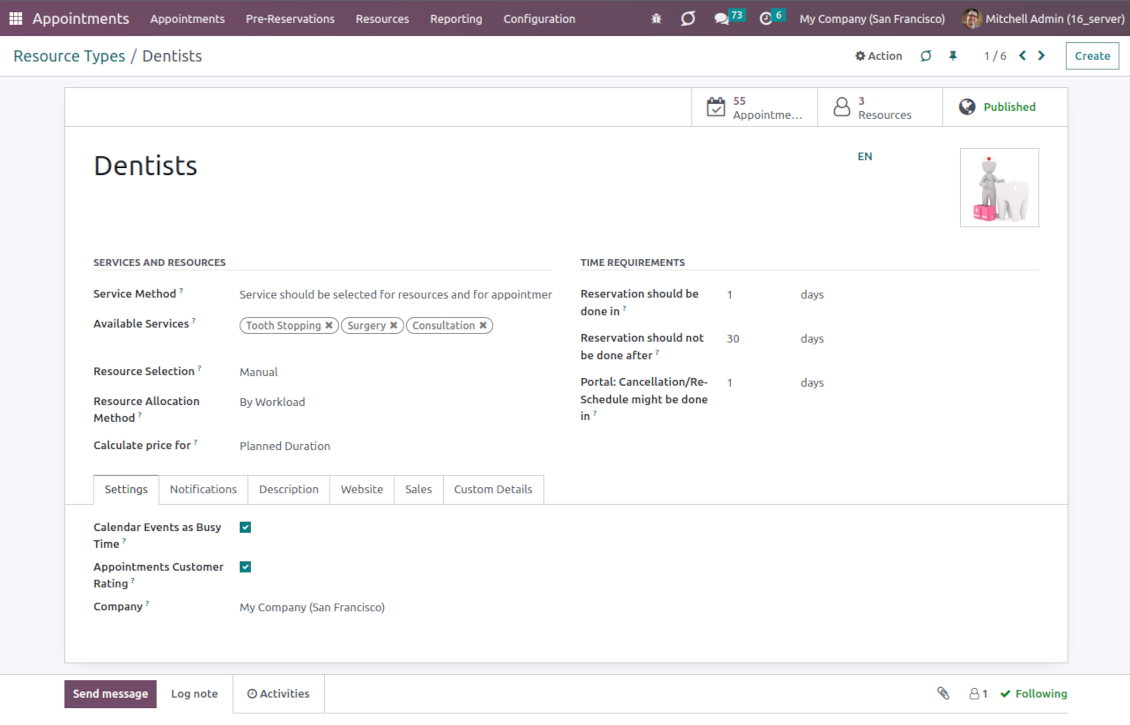
Task: Uncheck Calendar Events as Busy Time
Action: pos(245,527)
